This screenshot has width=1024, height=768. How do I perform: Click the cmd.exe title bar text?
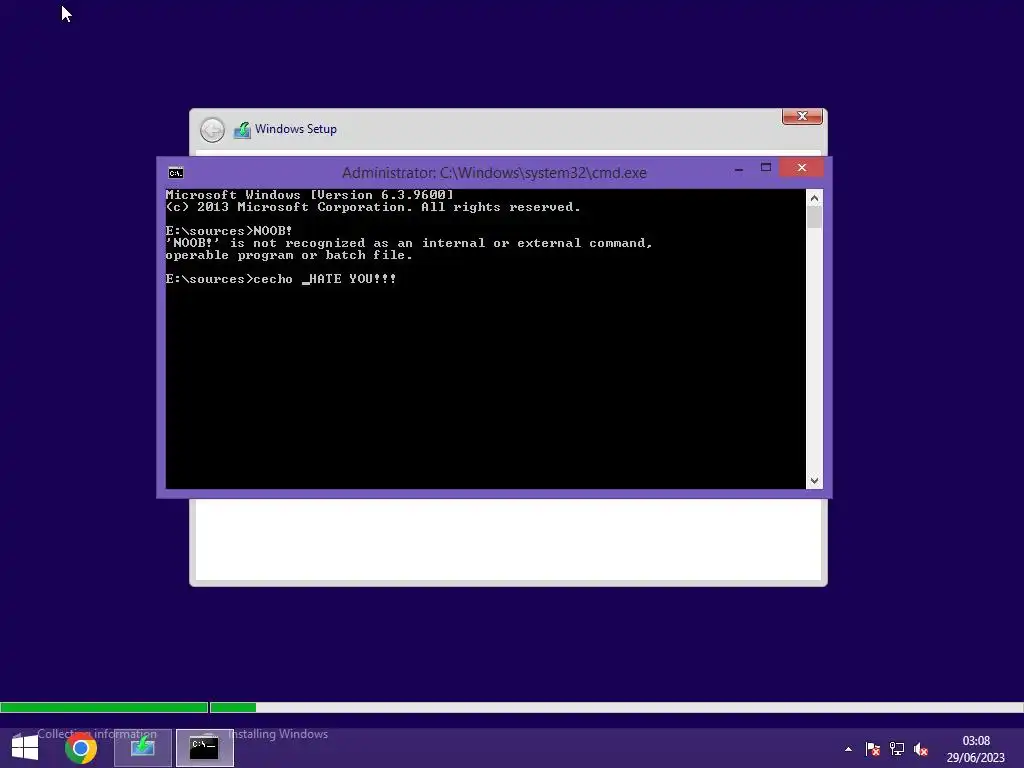tap(494, 173)
